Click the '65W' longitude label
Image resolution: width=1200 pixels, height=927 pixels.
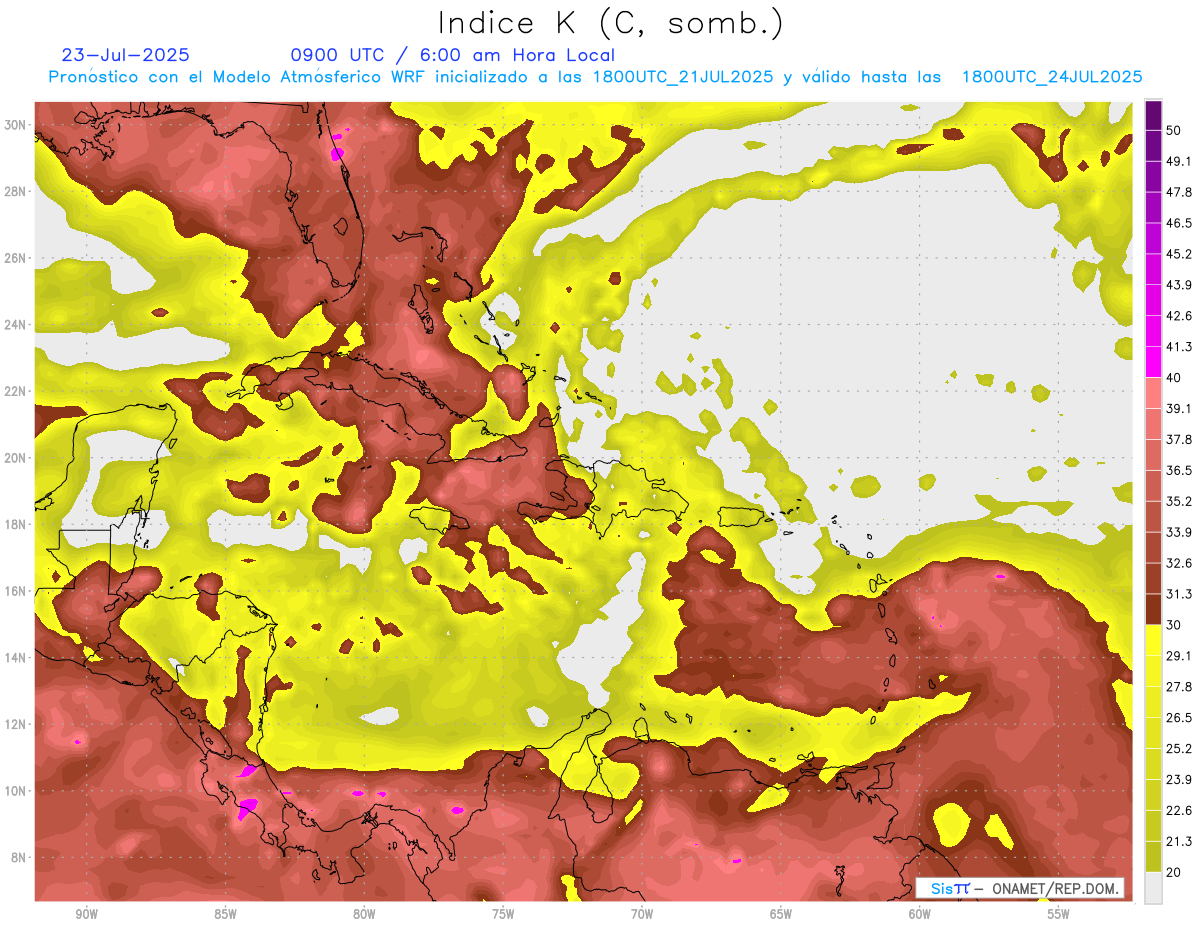781,915
